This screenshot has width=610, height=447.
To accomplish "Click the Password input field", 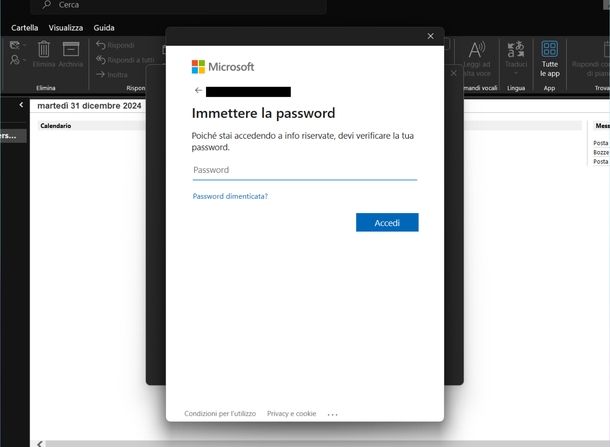I will [x=305, y=170].
